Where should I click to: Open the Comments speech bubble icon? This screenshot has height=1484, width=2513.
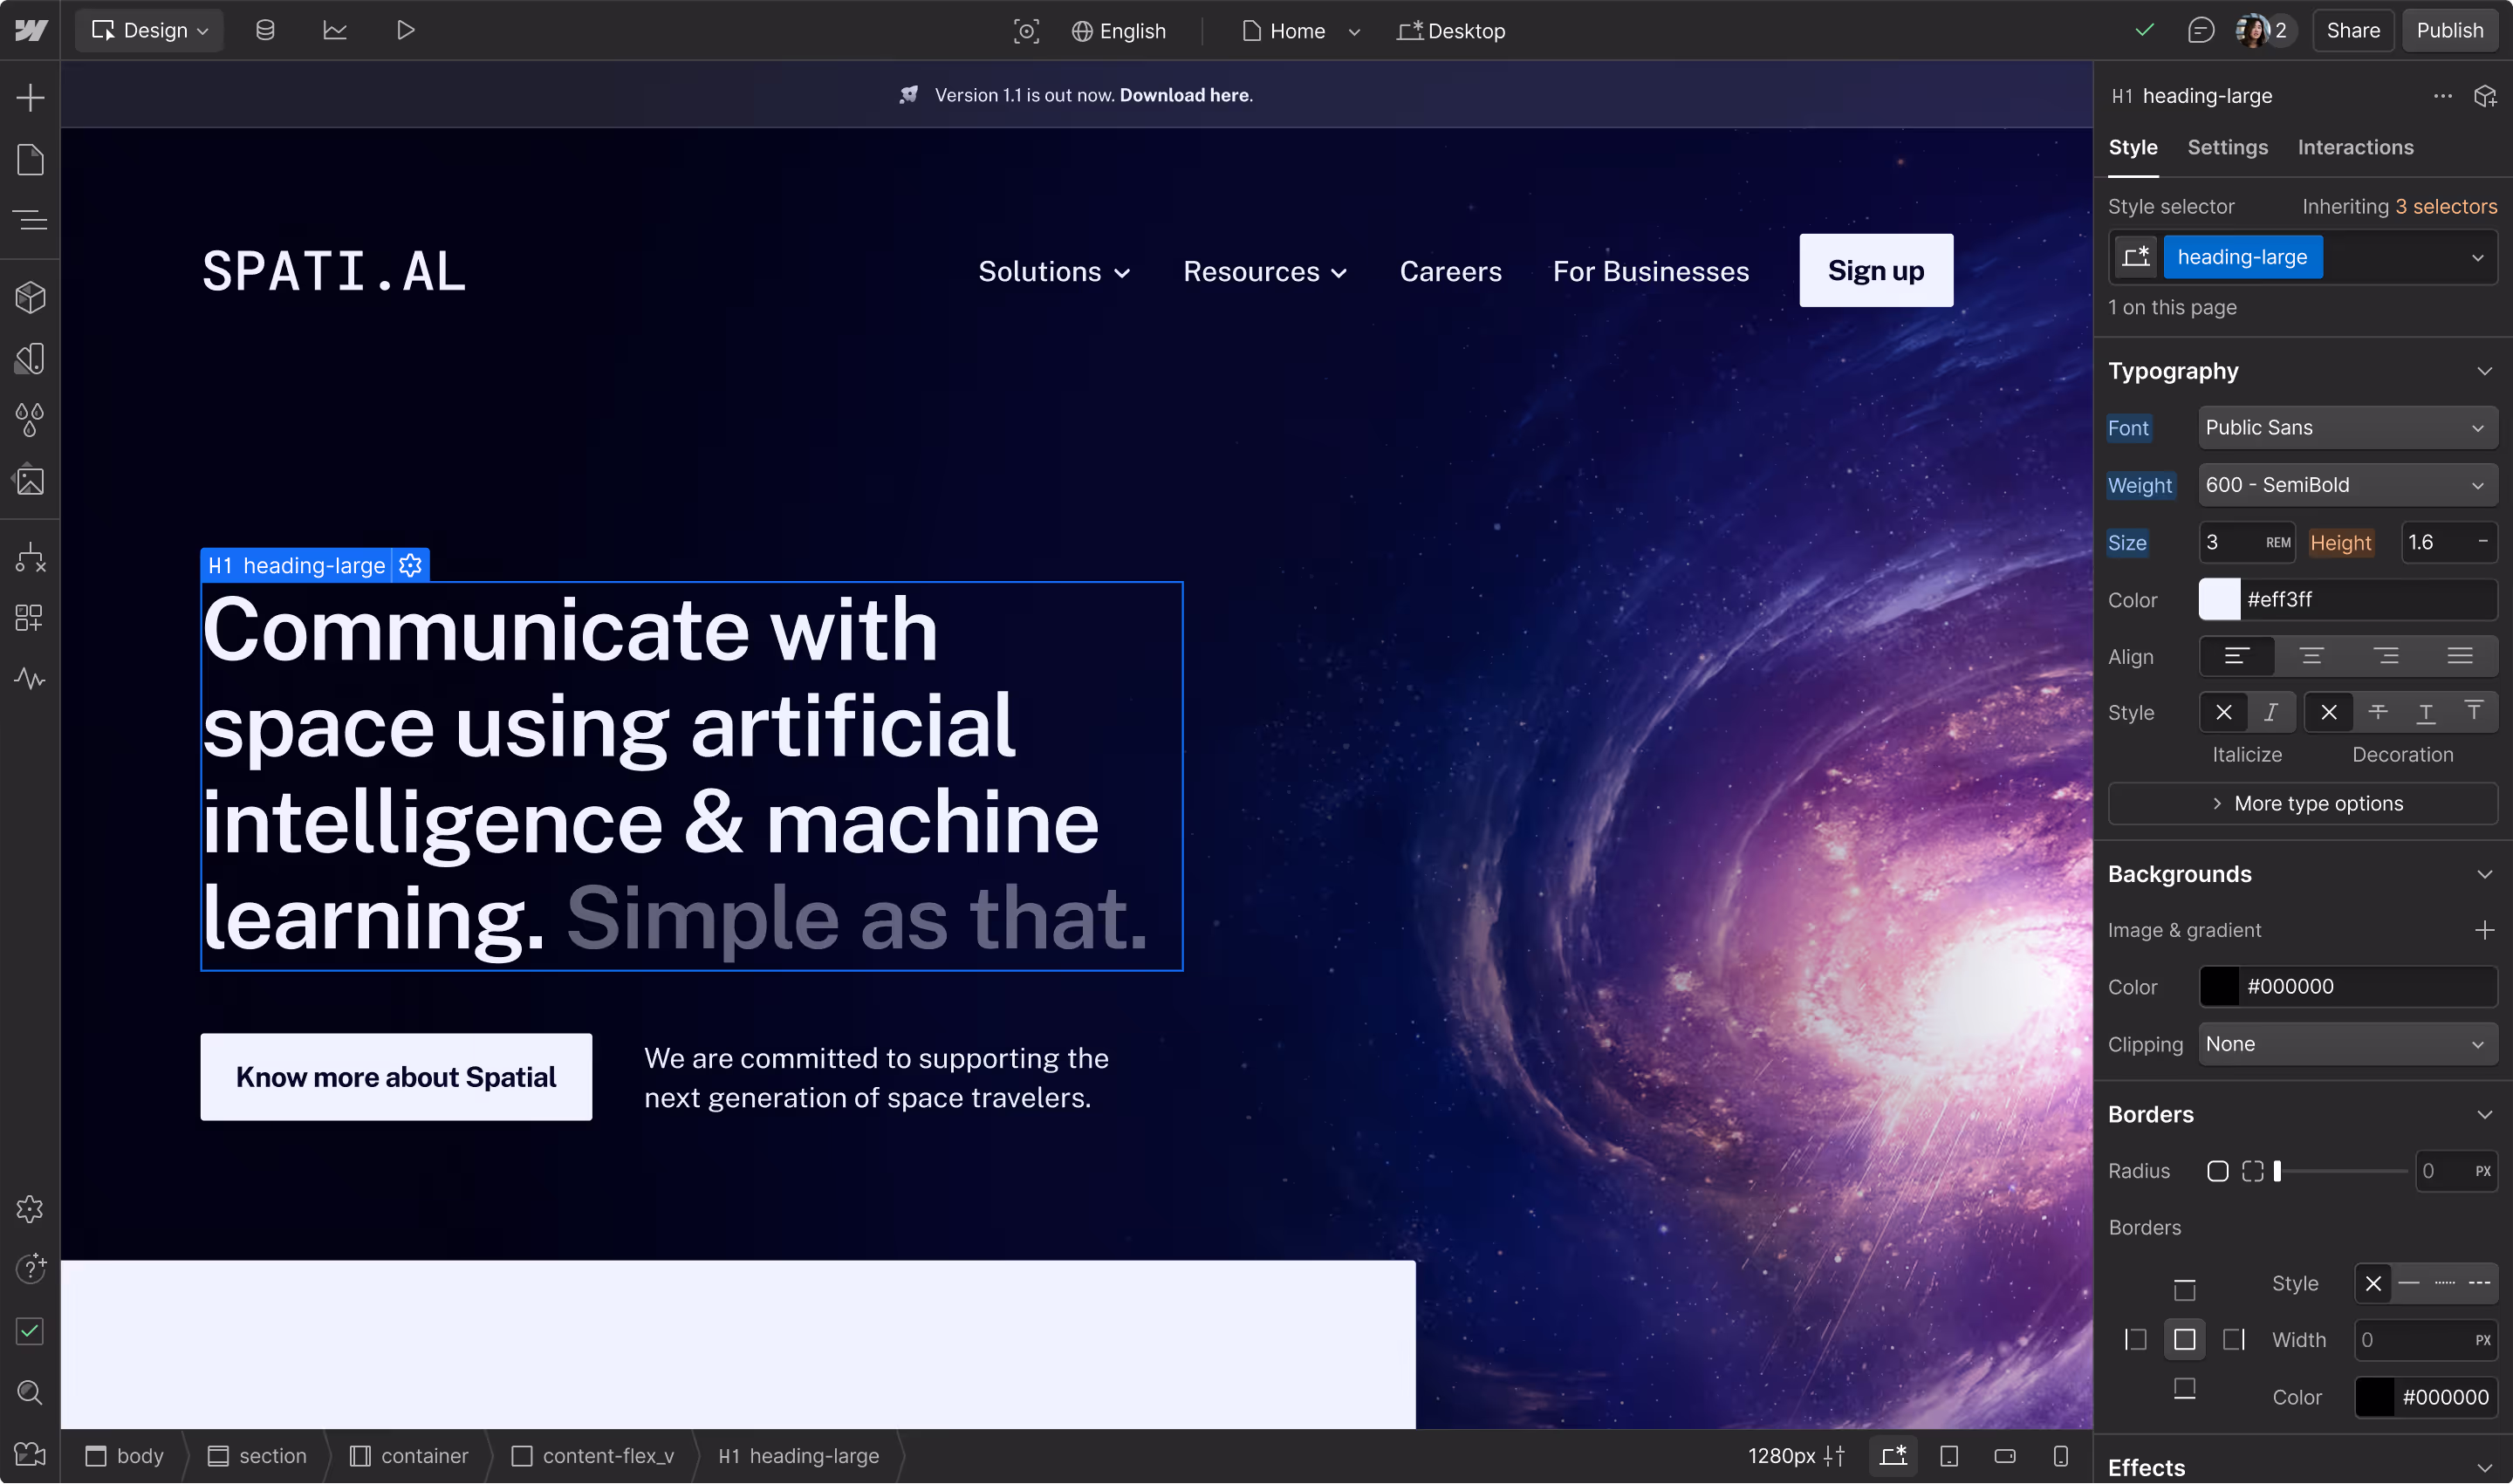[2200, 30]
